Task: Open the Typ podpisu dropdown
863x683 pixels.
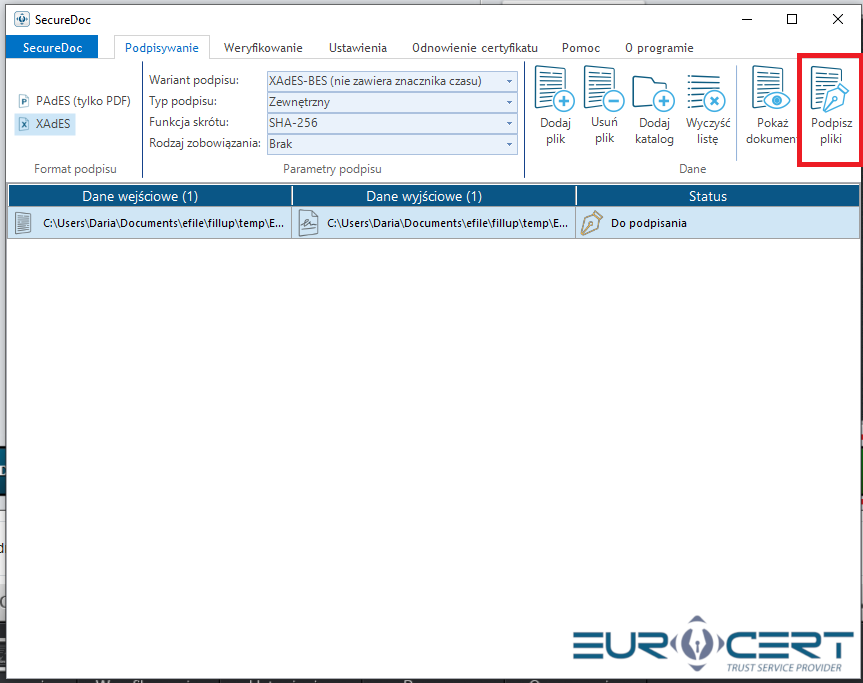Action: [x=392, y=102]
